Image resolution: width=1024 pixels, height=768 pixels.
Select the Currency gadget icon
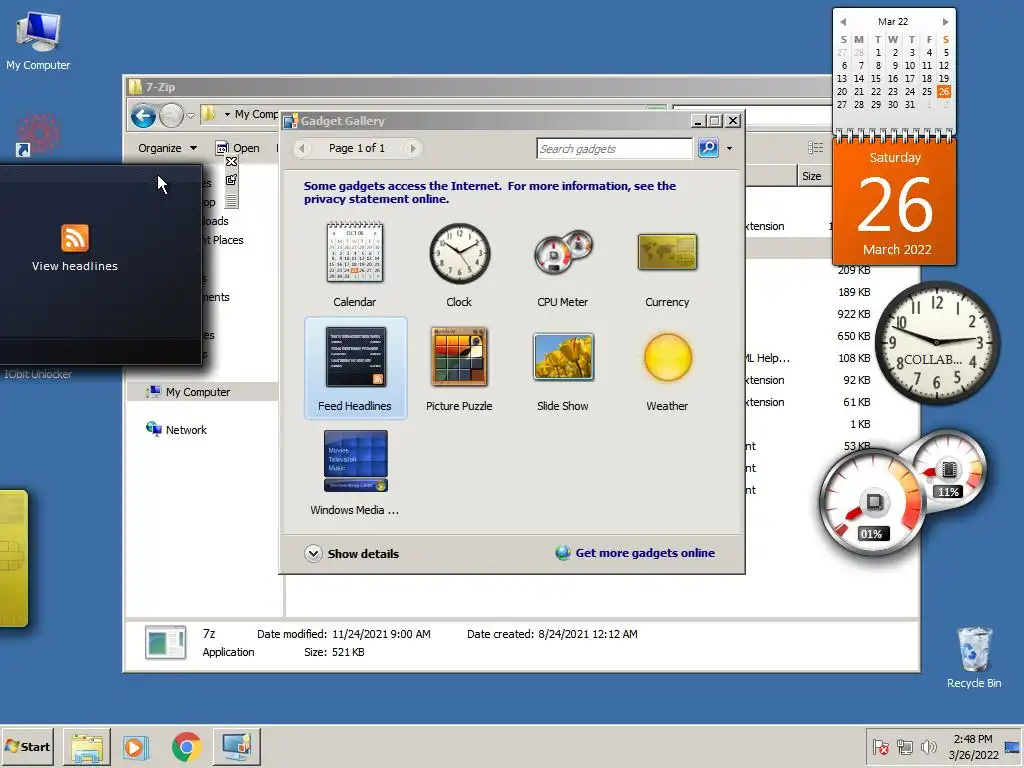coord(667,252)
